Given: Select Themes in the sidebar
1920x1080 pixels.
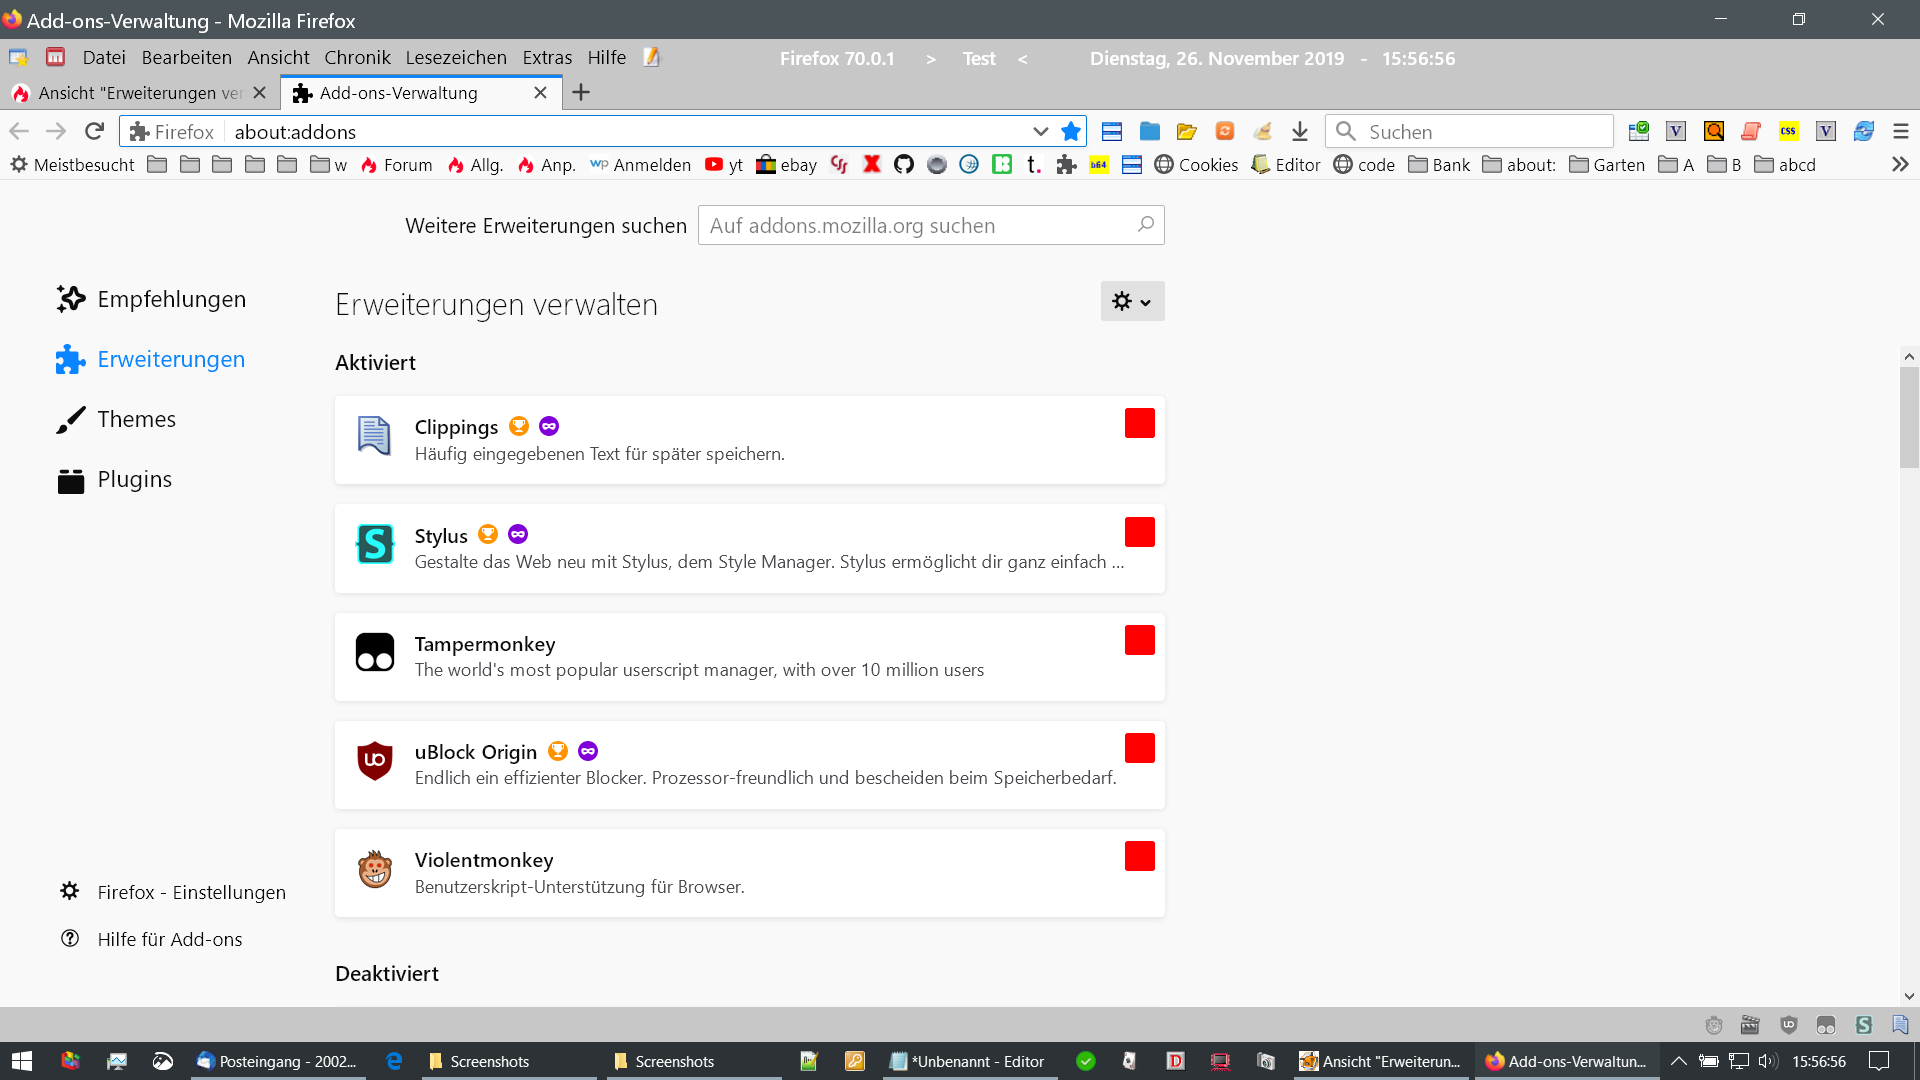Looking at the screenshot, I should click(x=136, y=419).
